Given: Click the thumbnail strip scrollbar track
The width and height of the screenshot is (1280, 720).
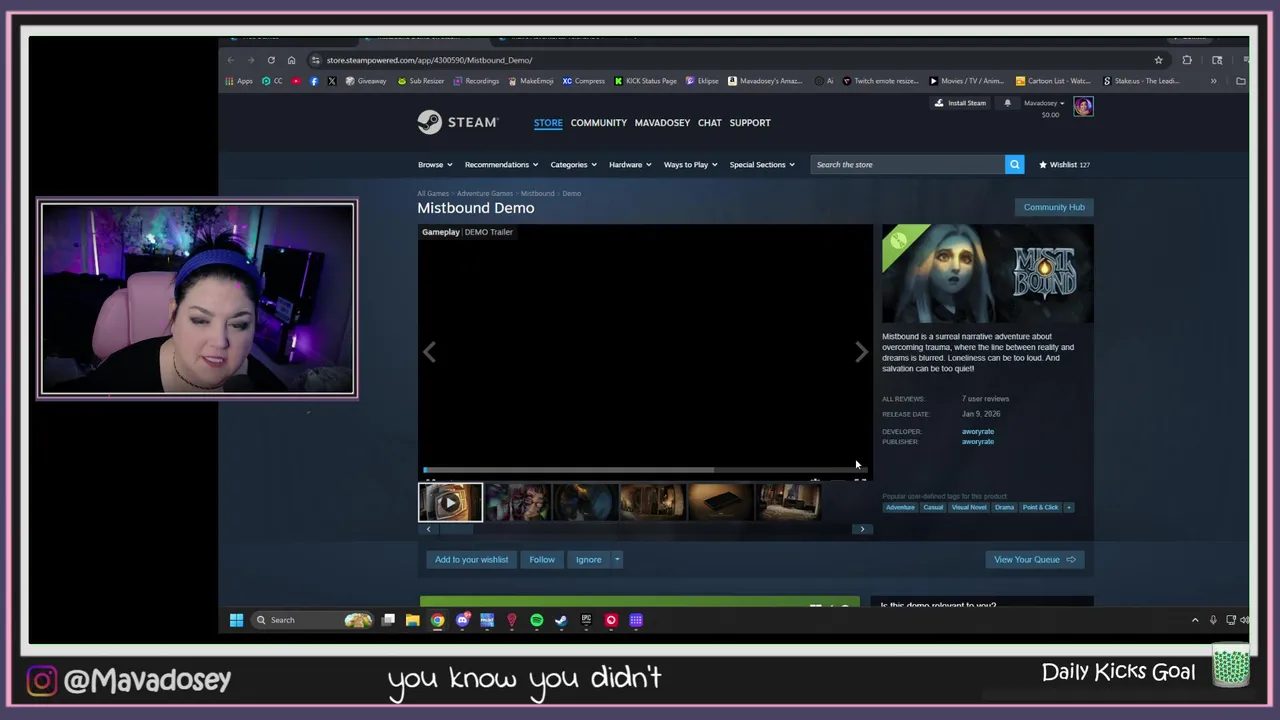Looking at the screenshot, I should pyautogui.click(x=645, y=529).
